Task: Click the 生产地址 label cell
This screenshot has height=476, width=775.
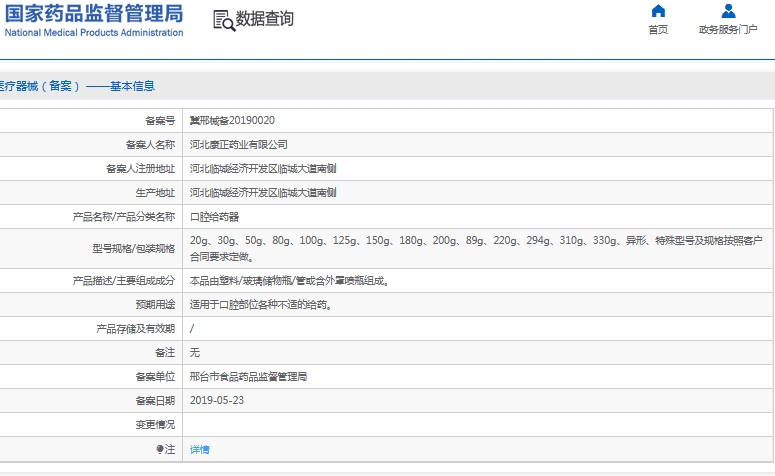Action: (x=91, y=193)
